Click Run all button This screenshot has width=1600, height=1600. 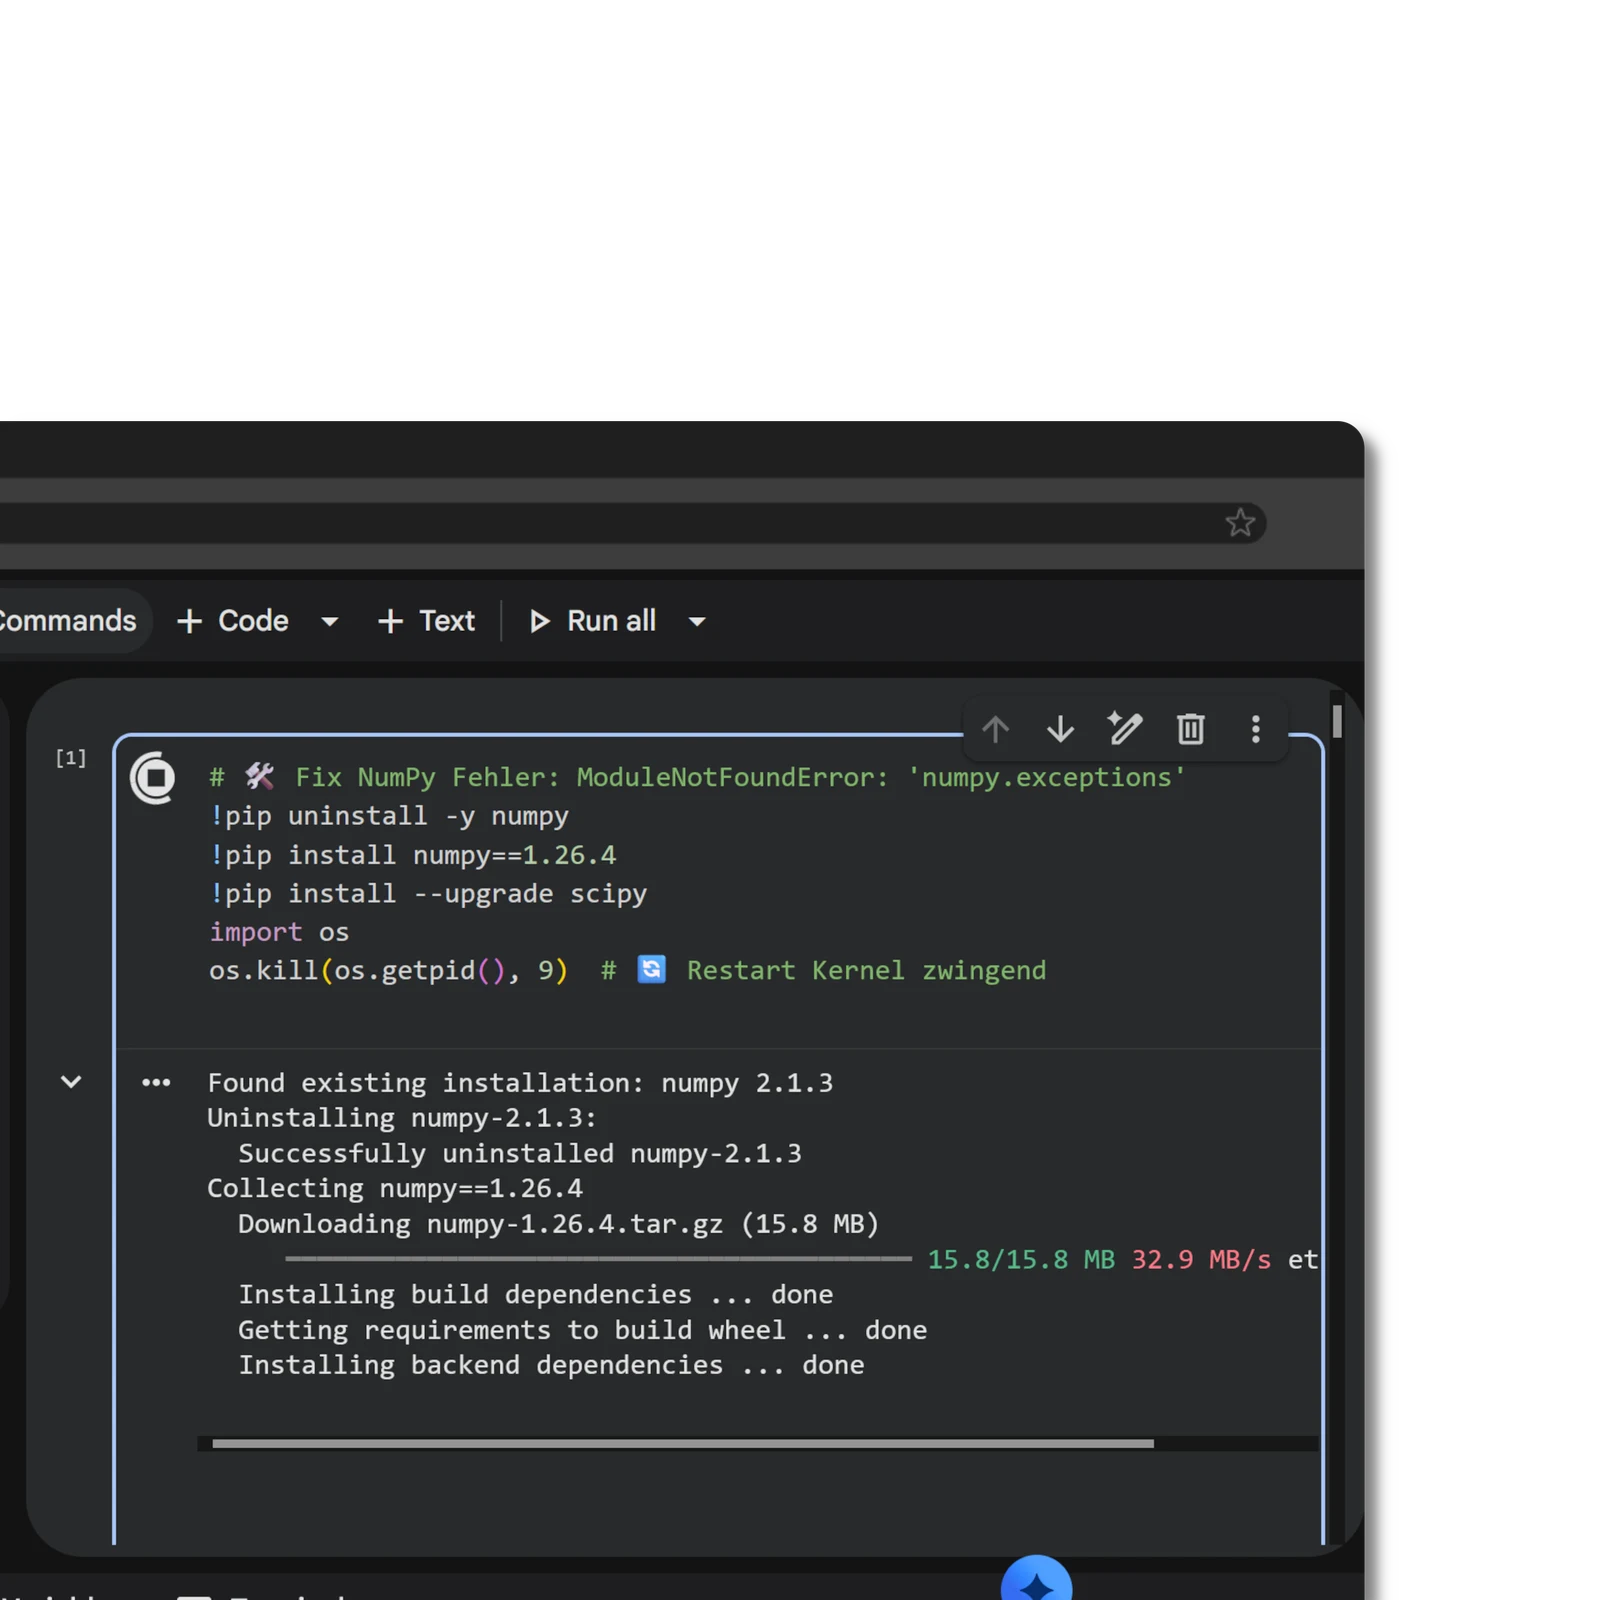click(x=592, y=621)
